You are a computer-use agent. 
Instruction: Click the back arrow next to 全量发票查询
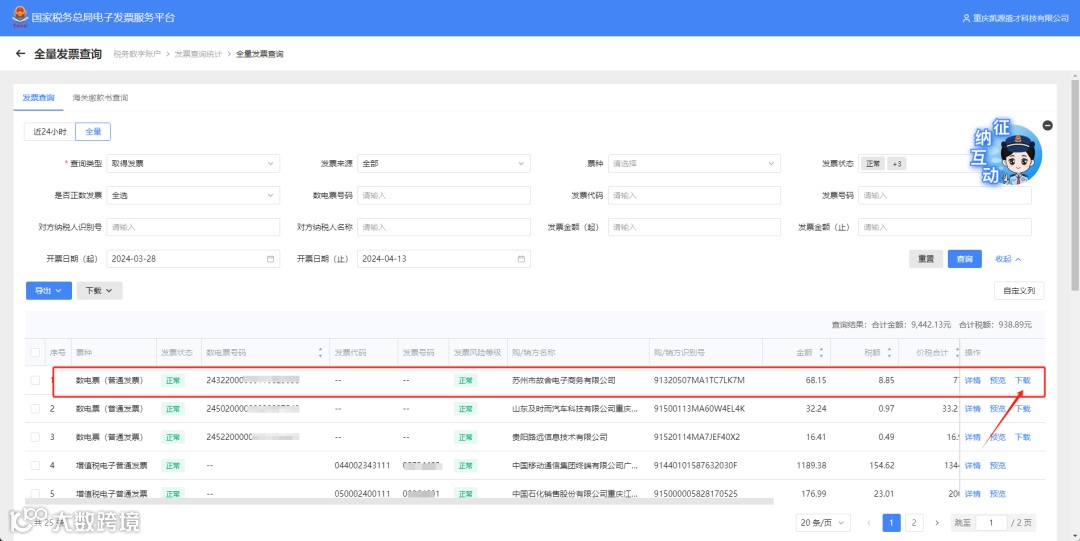21,54
